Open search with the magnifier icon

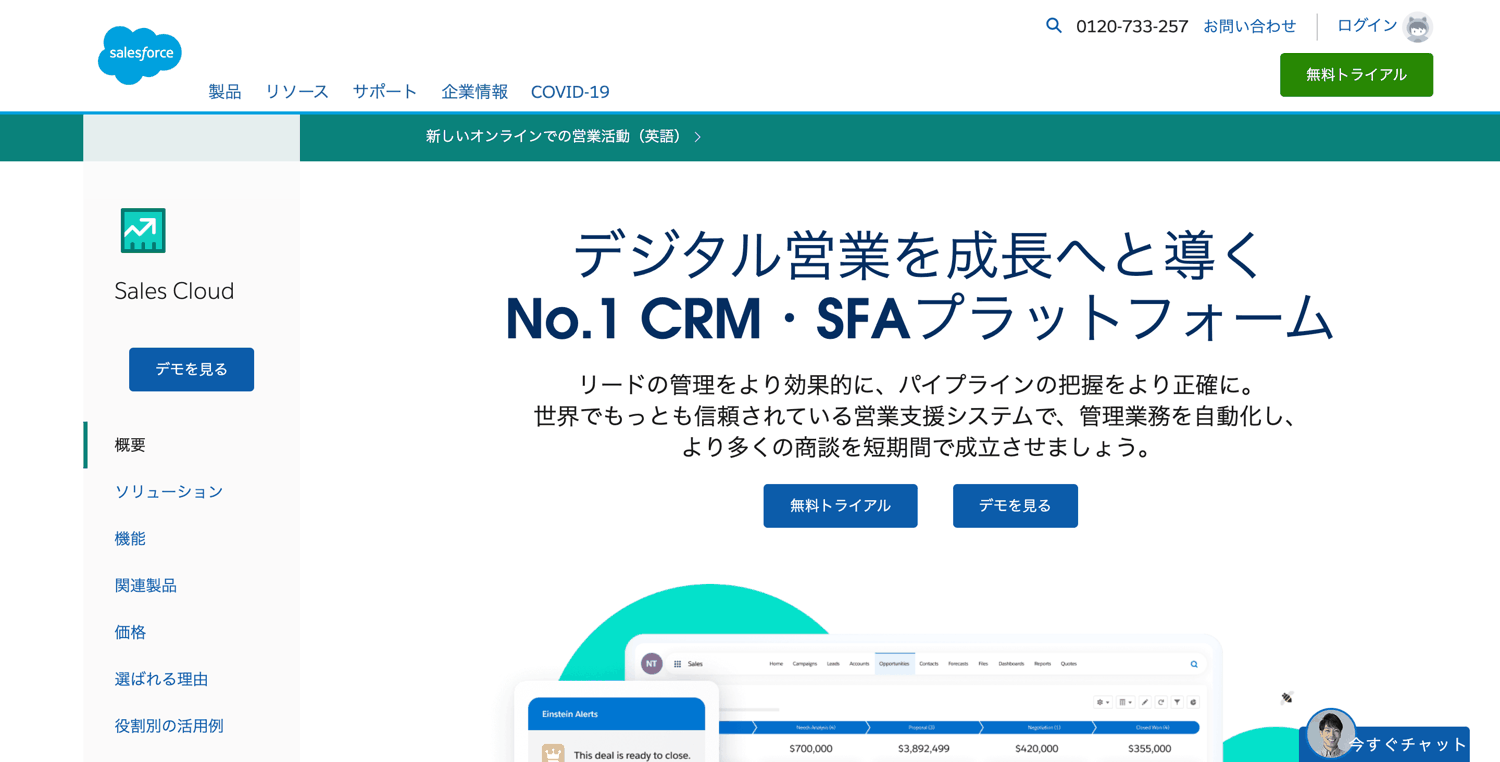[1054, 26]
